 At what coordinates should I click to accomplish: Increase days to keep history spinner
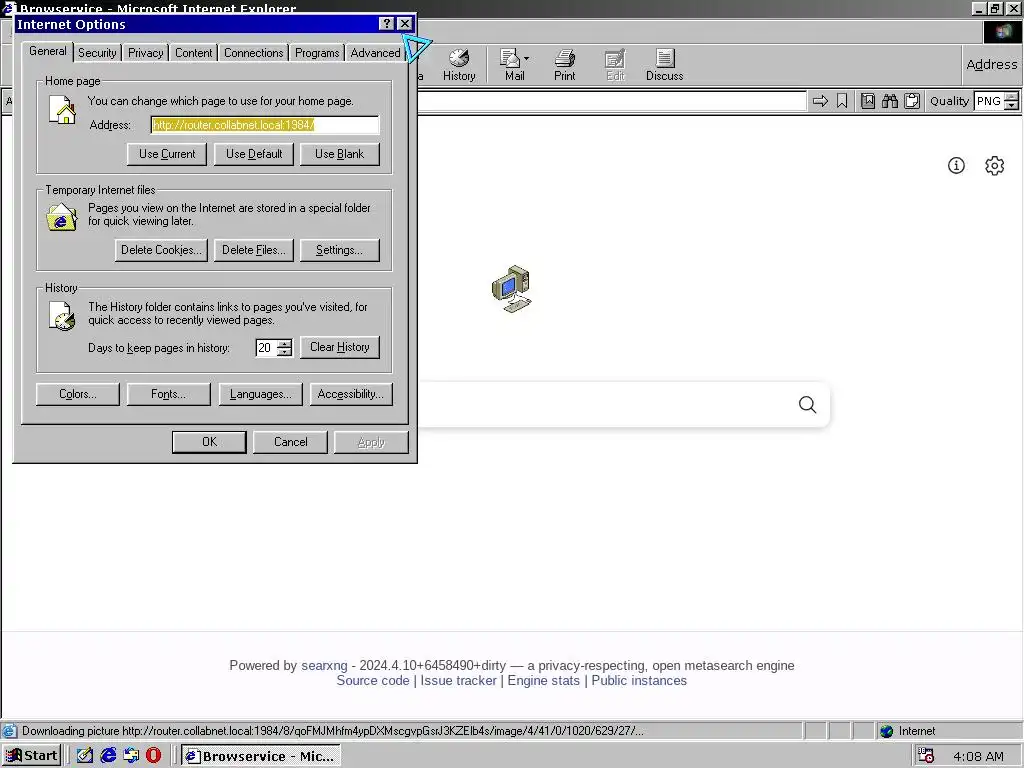(285, 344)
